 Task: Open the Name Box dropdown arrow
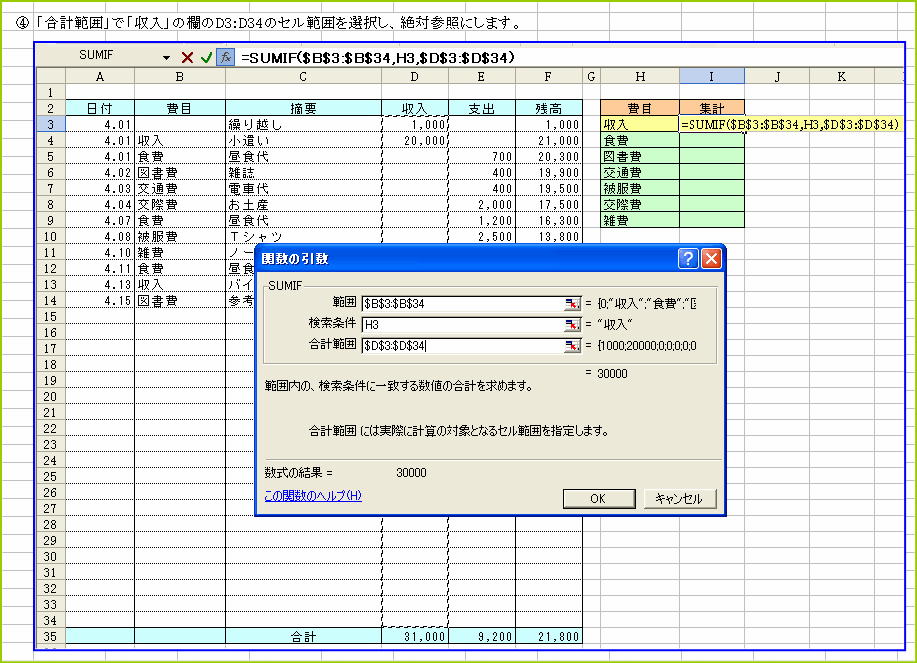(166, 57)
